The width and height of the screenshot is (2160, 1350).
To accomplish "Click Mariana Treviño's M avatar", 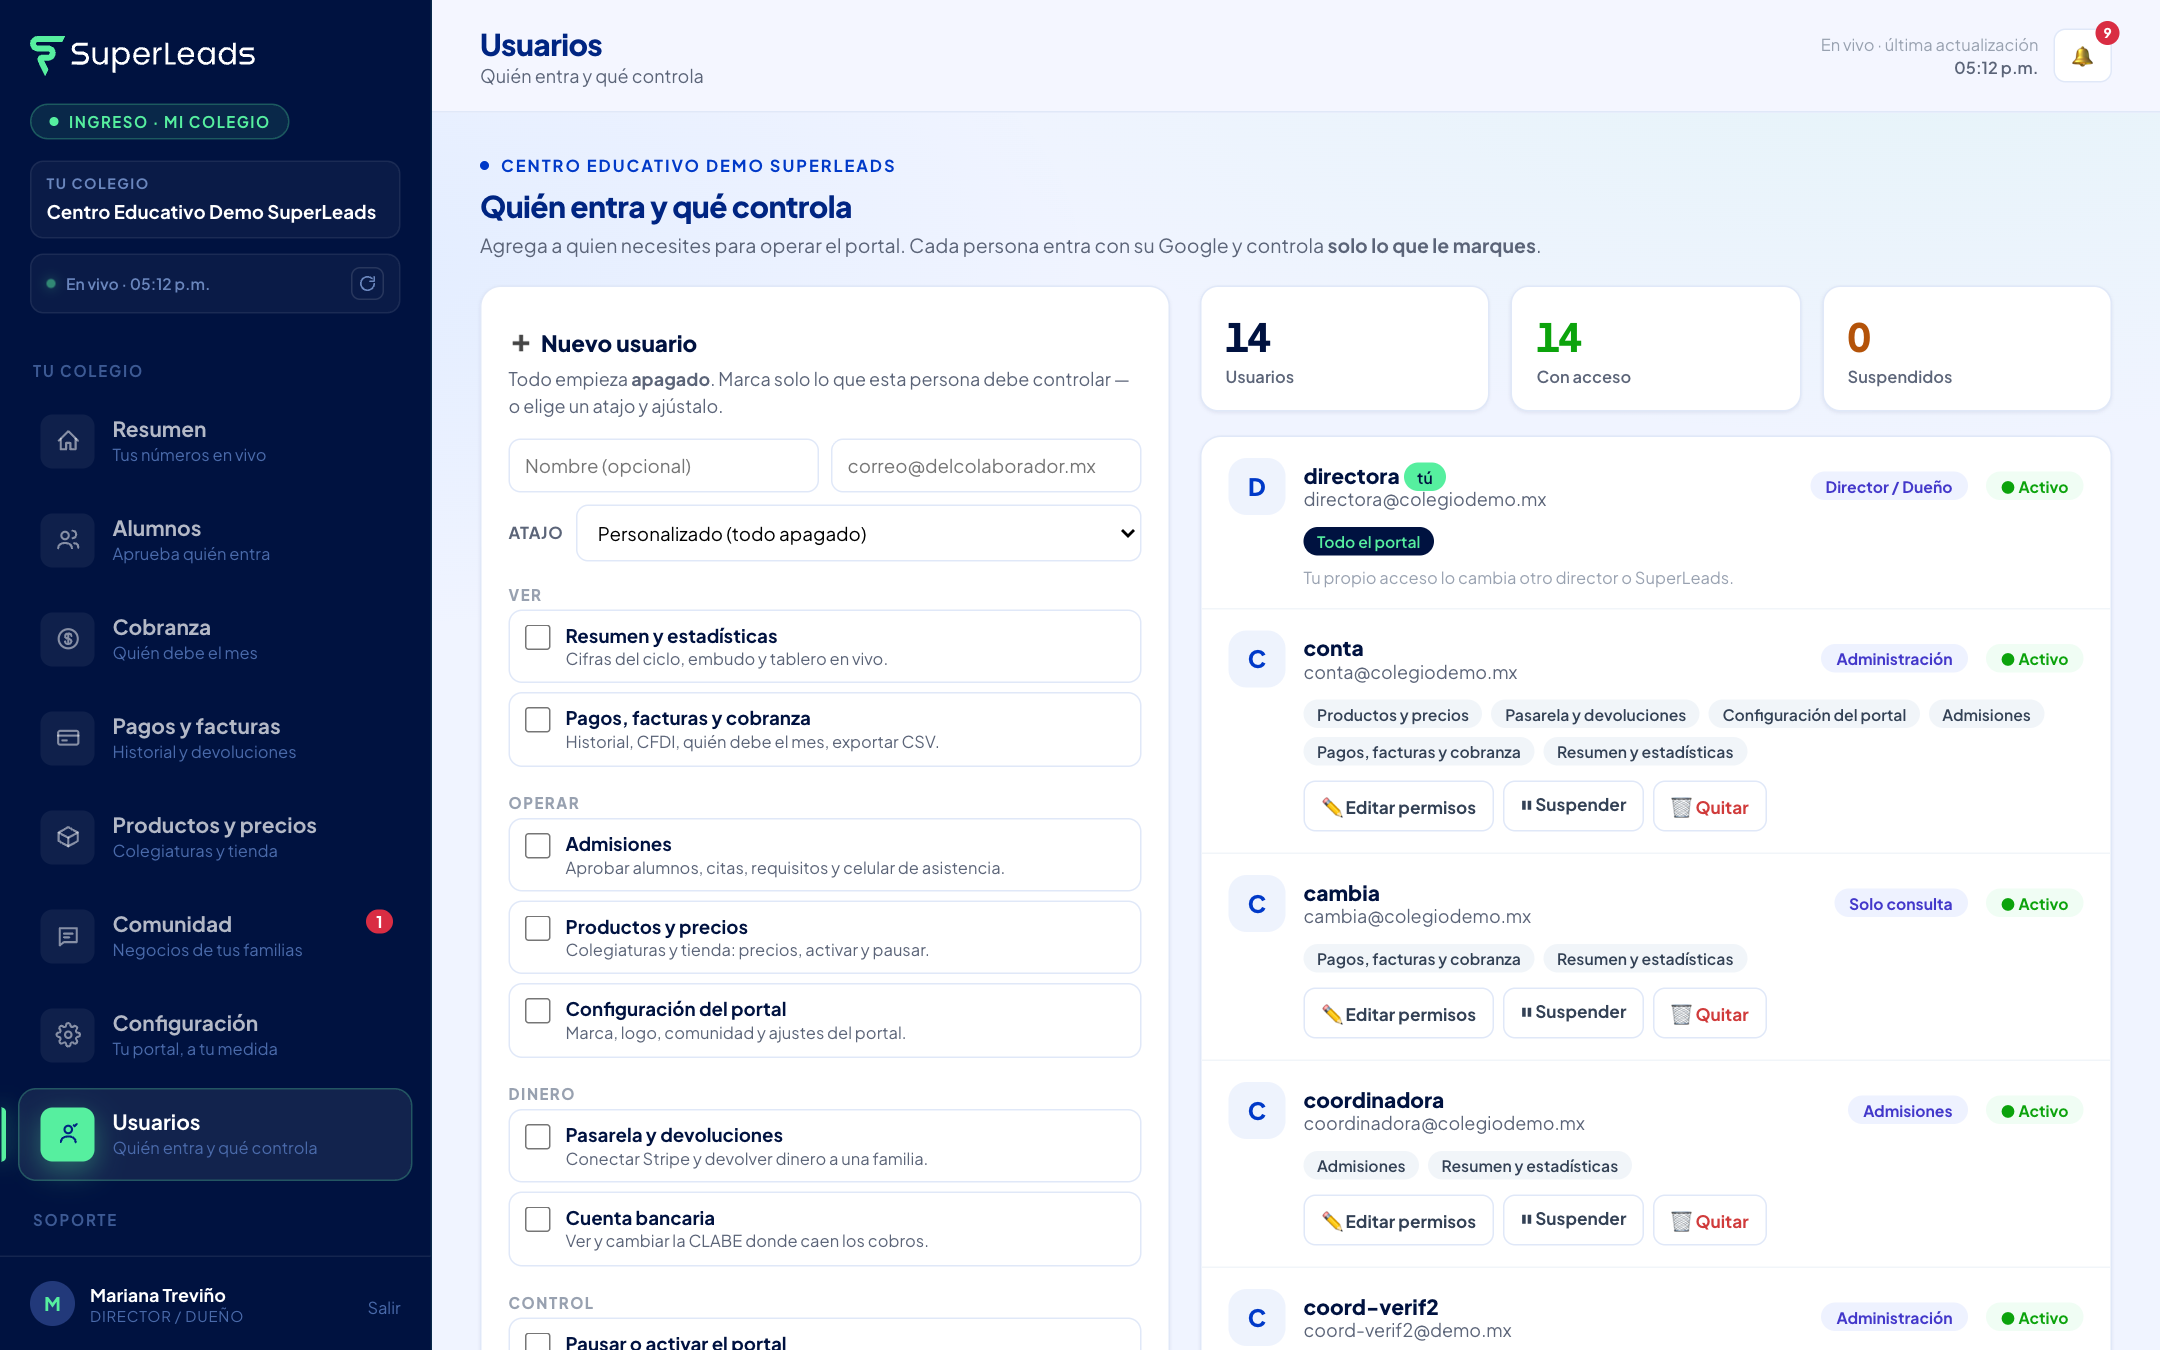I will [53, 1304].
